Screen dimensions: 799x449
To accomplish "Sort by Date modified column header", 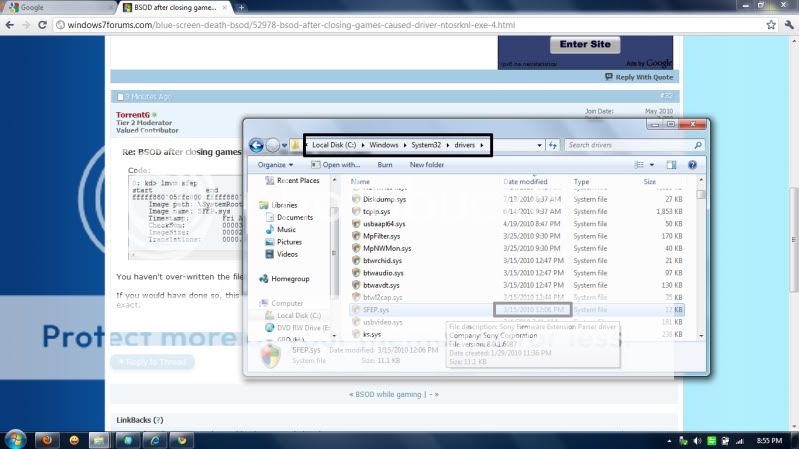I will (525, 181).
